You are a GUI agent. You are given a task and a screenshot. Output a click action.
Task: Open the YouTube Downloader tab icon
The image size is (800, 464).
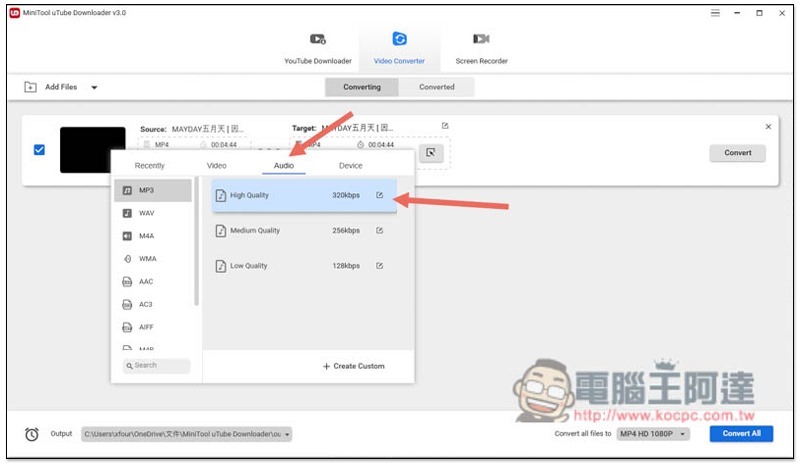(x=318, y=39)
